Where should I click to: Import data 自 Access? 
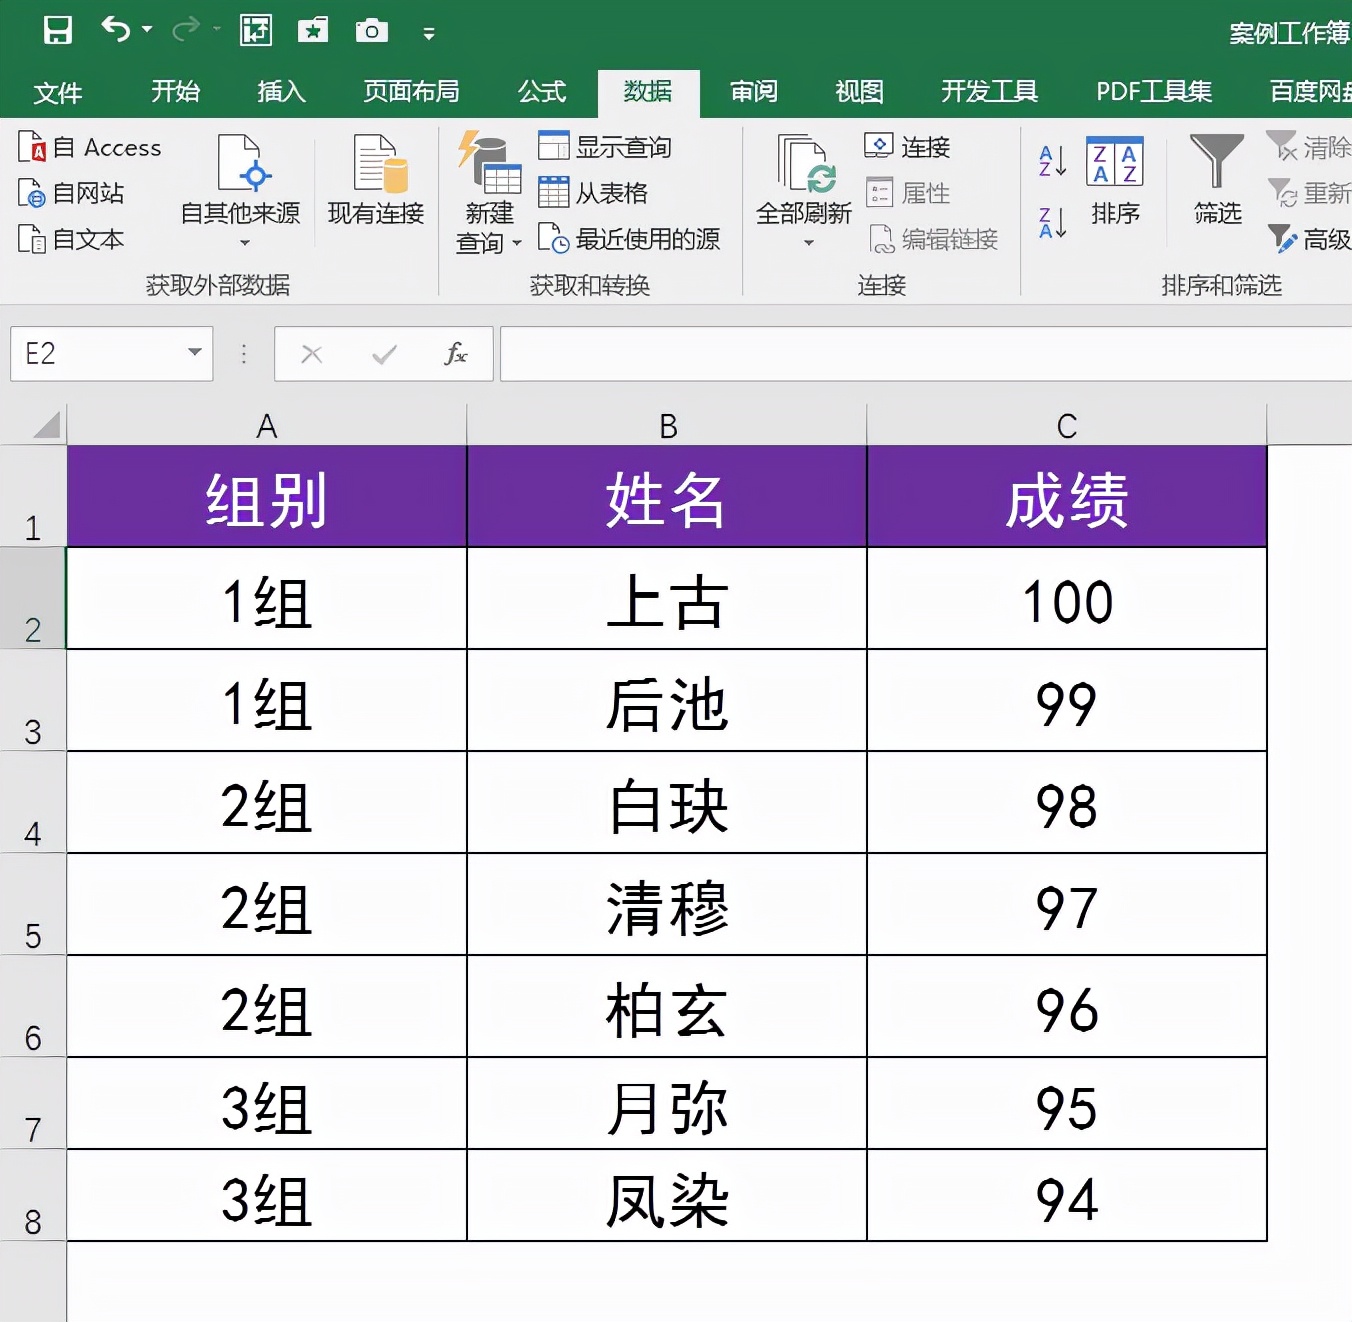(90, 147)
